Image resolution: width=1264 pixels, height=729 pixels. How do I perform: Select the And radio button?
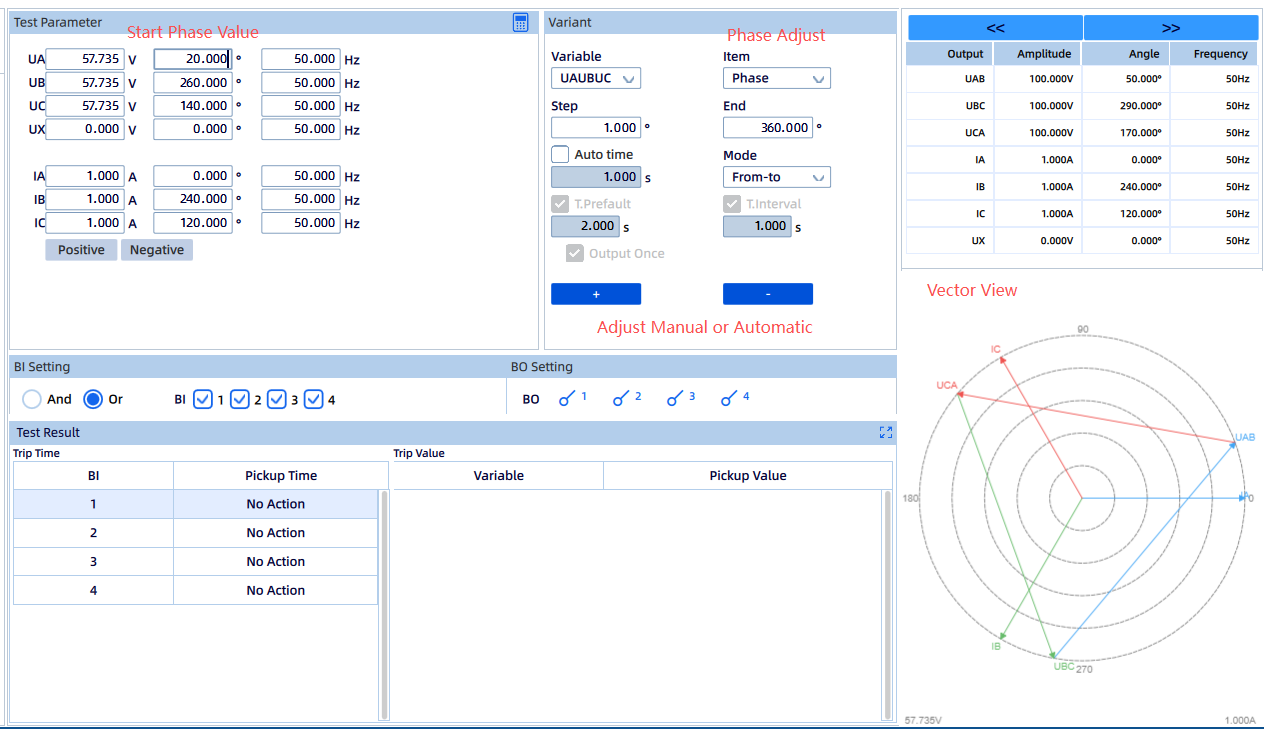pyautogui.click(x=32, y=399)
